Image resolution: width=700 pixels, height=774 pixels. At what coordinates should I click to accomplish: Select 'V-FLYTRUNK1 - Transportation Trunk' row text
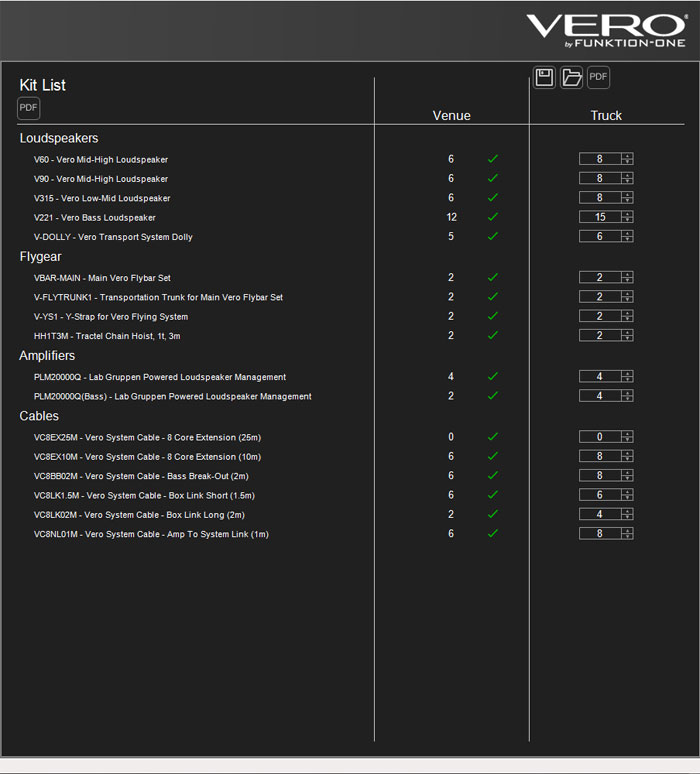158,297
